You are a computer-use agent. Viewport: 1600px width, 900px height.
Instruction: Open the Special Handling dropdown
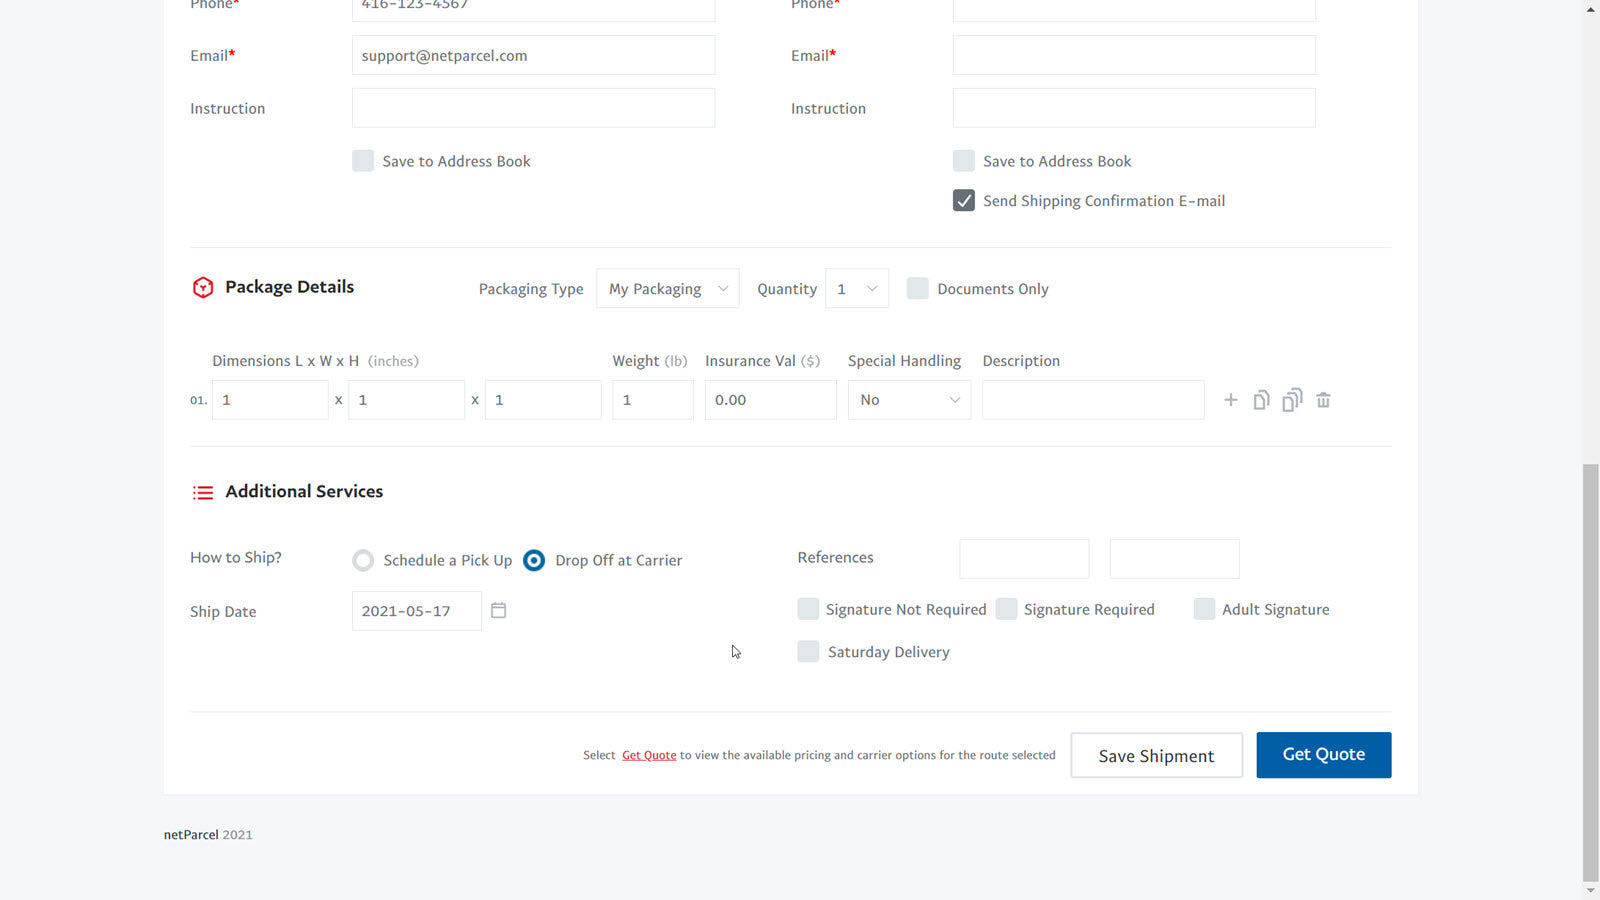point(909,400)
